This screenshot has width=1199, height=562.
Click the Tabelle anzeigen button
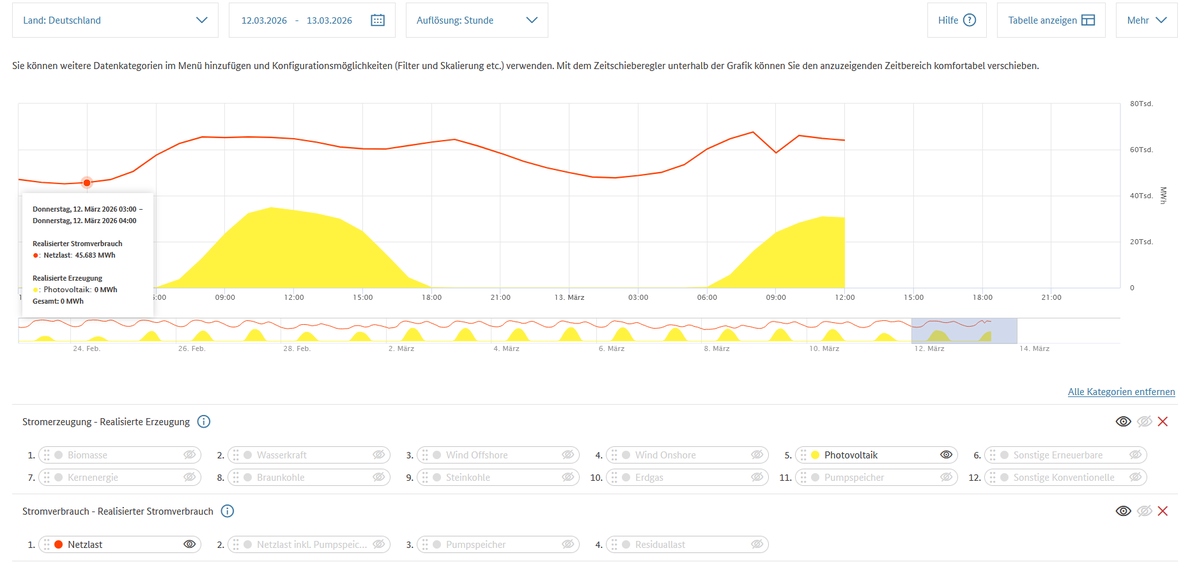(1051, 21)
